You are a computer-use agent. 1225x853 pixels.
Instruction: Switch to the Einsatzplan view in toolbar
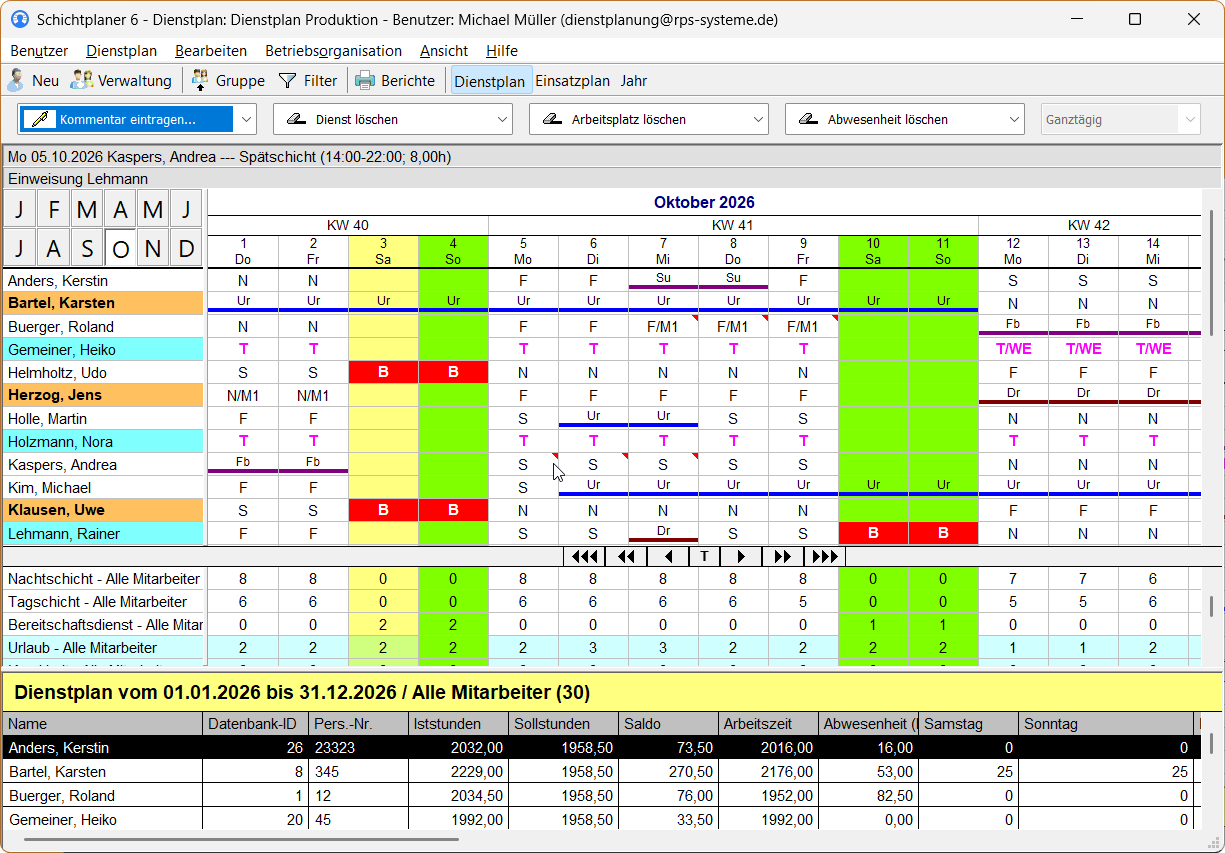coord(573,81)
